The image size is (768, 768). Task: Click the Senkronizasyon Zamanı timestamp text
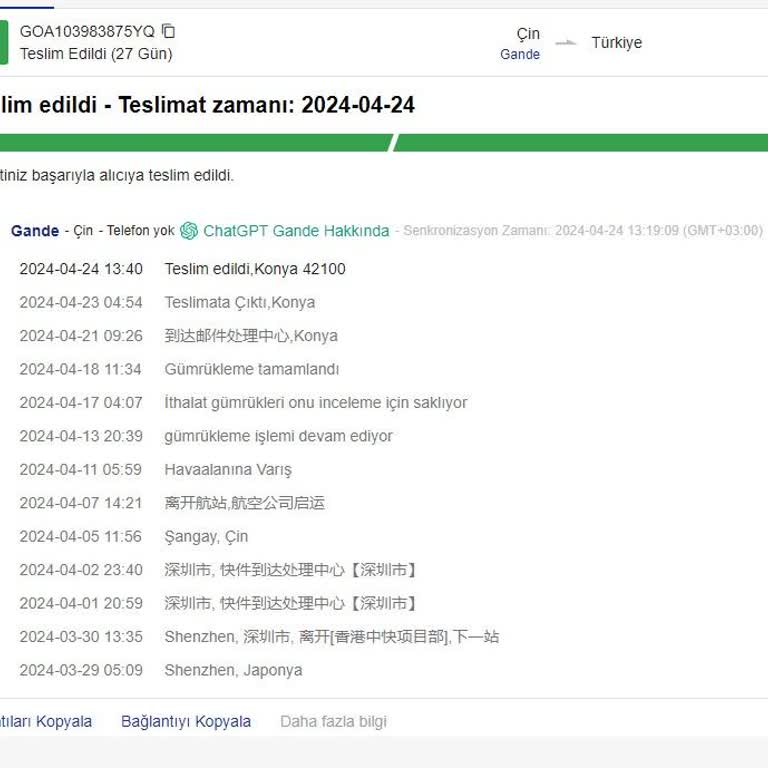tap(583, 230)
